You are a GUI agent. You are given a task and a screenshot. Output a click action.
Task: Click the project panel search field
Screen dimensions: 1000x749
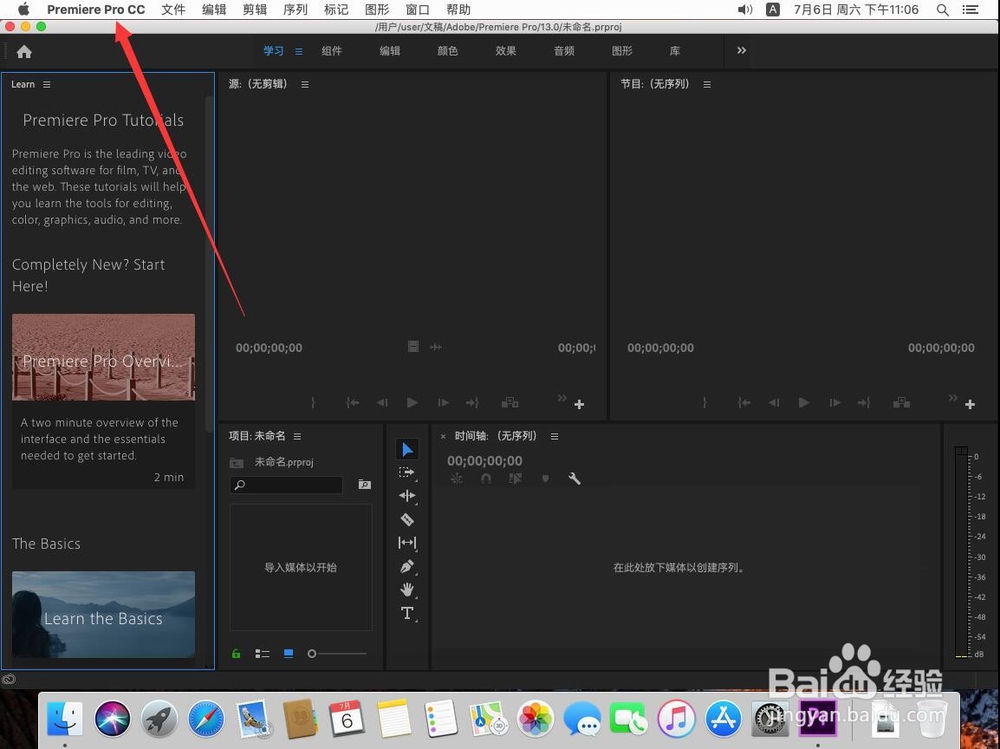point(286,485)
